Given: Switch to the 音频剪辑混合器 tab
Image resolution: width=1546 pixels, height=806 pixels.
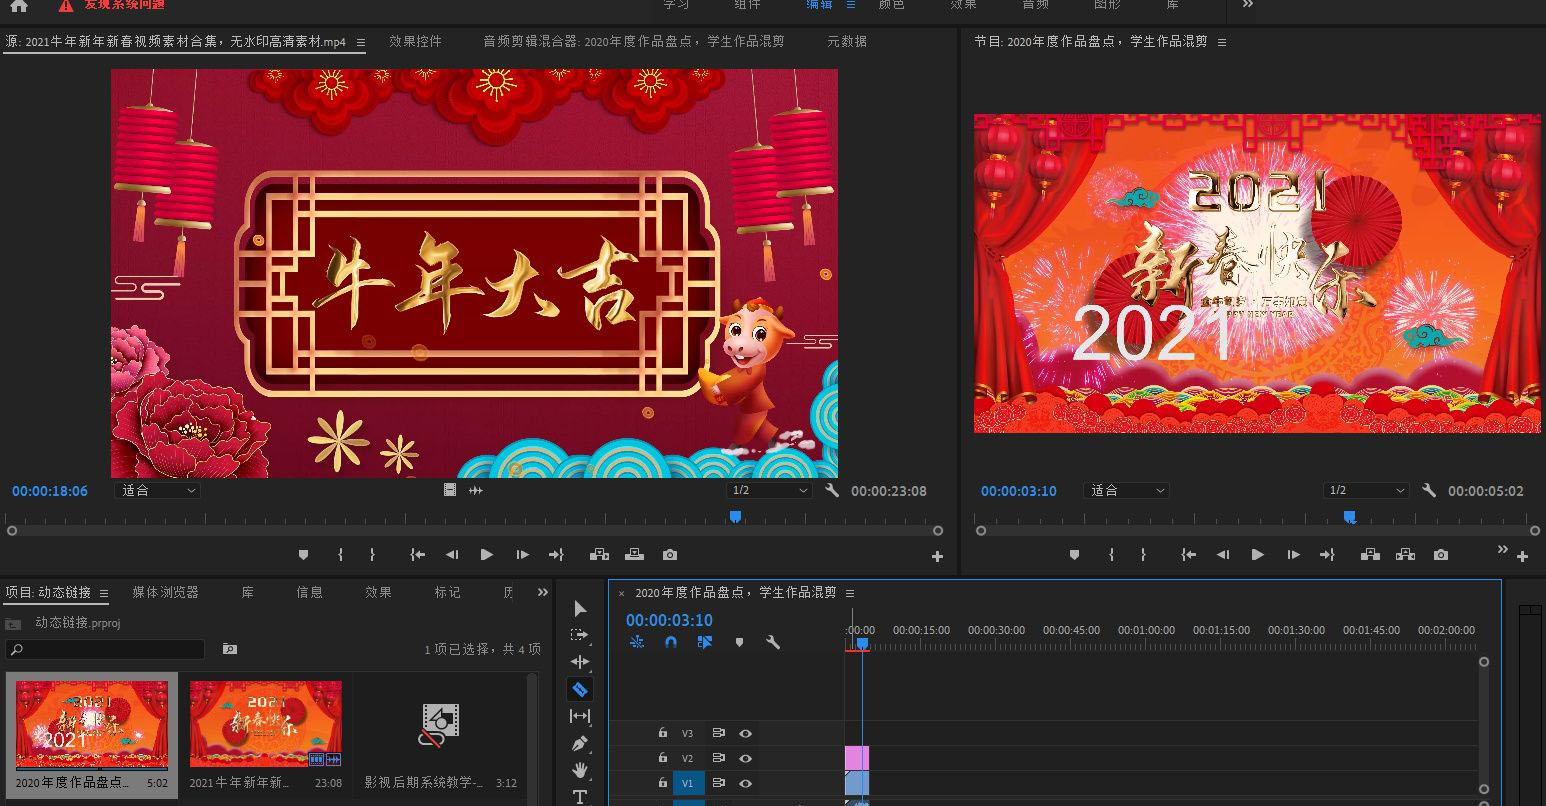Looking at the screenshot, I should 634,41.
